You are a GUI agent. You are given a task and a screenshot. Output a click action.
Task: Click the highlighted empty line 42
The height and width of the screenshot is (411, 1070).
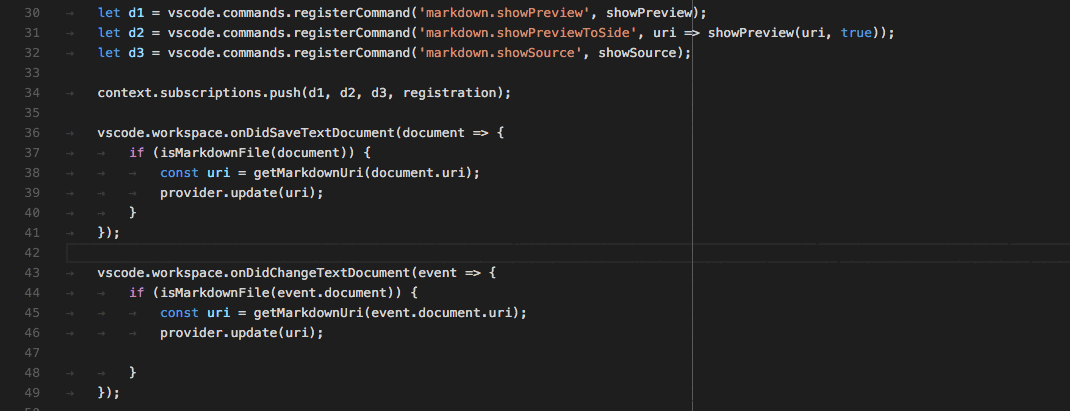[x=400, y=253]
